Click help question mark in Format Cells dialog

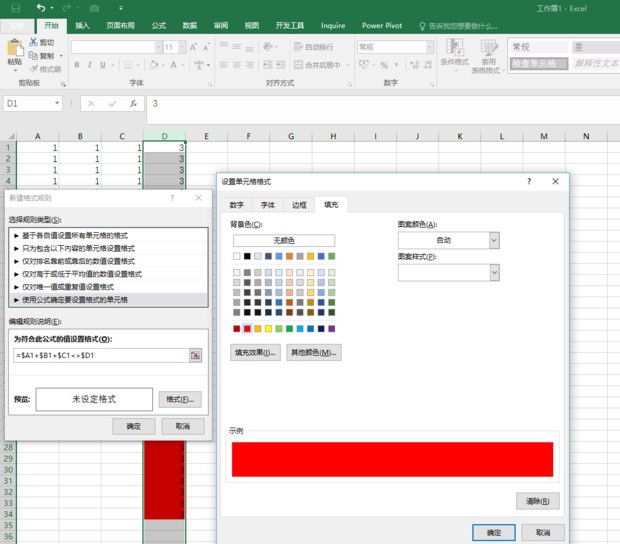pyautogui.click(x=528, y=181)
